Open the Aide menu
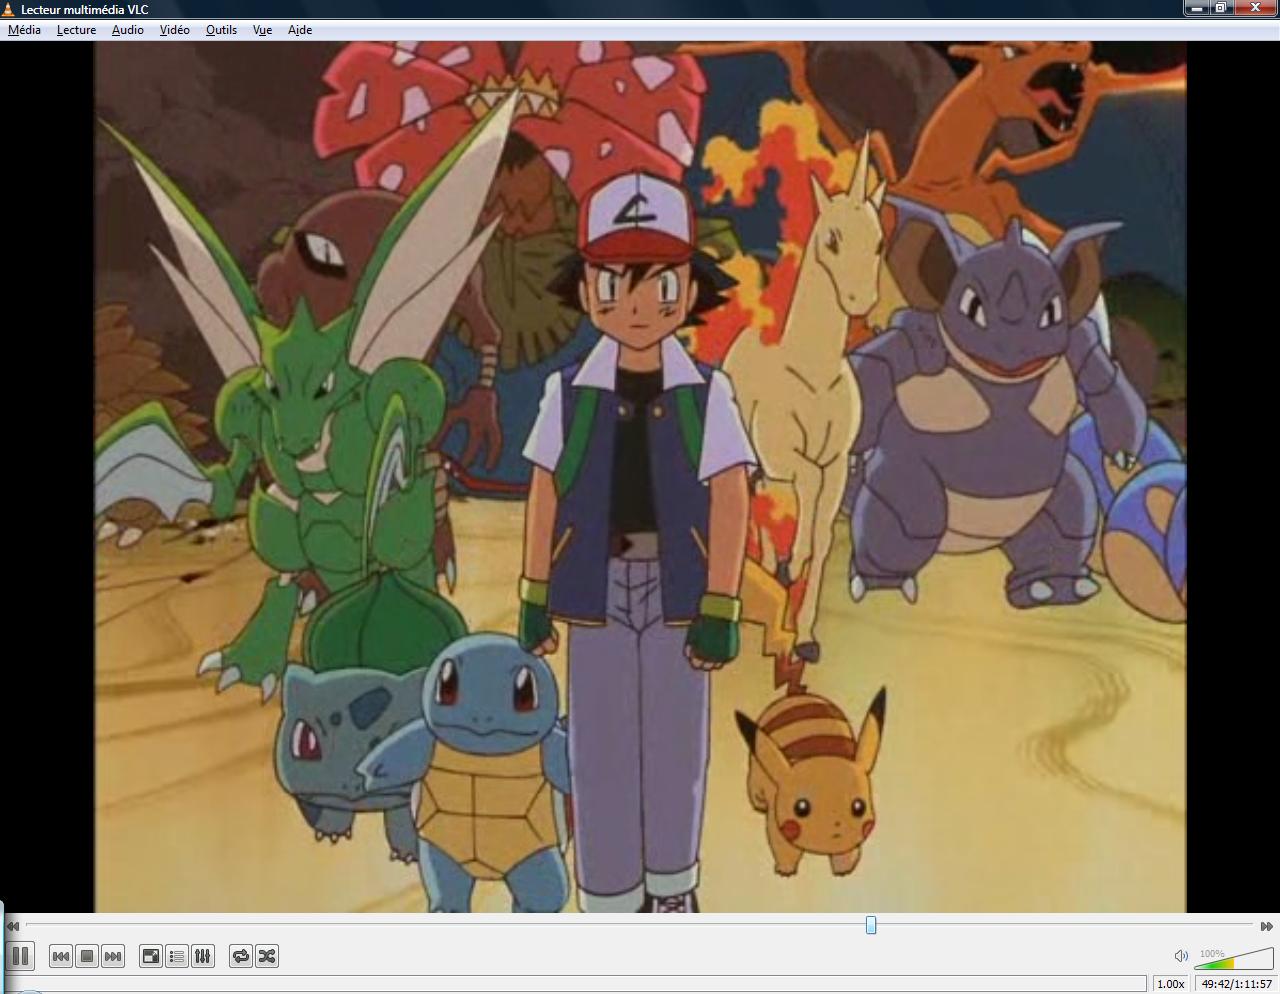1280x994 pixels. tap(300, 30)
